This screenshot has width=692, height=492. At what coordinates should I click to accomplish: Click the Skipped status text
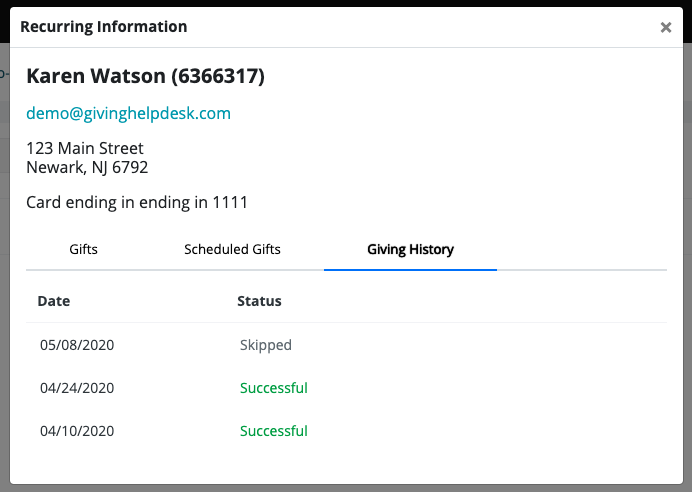click(x=266, y=345)
